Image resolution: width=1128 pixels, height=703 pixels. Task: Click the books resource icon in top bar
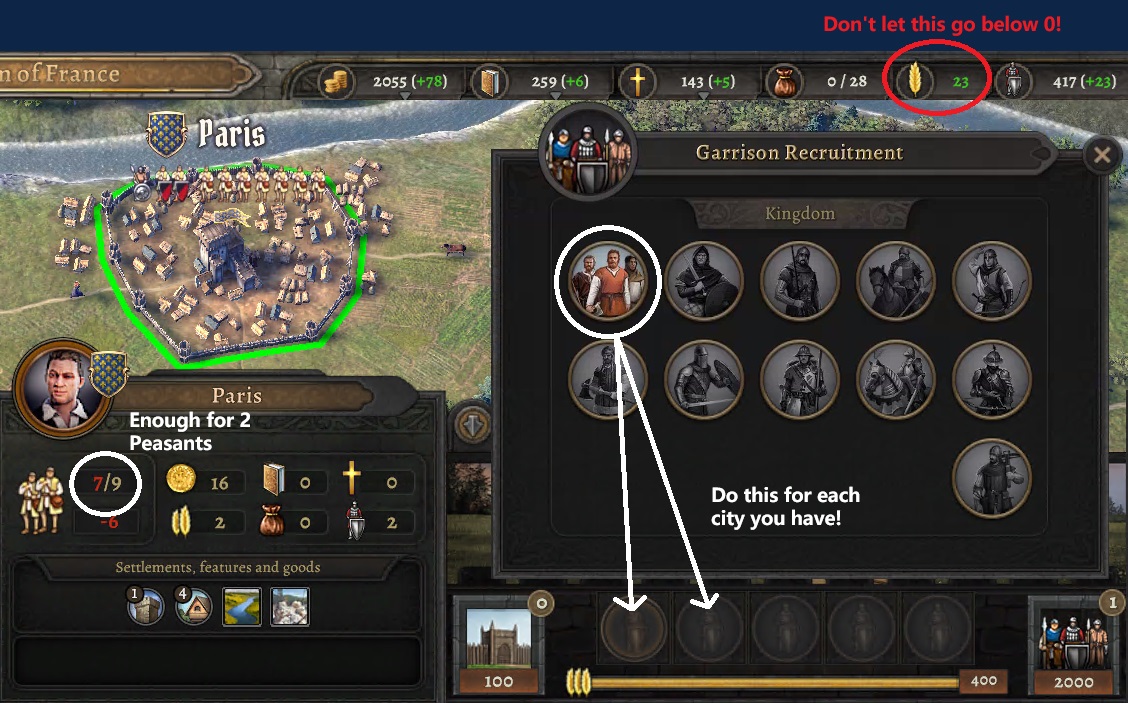489,82
